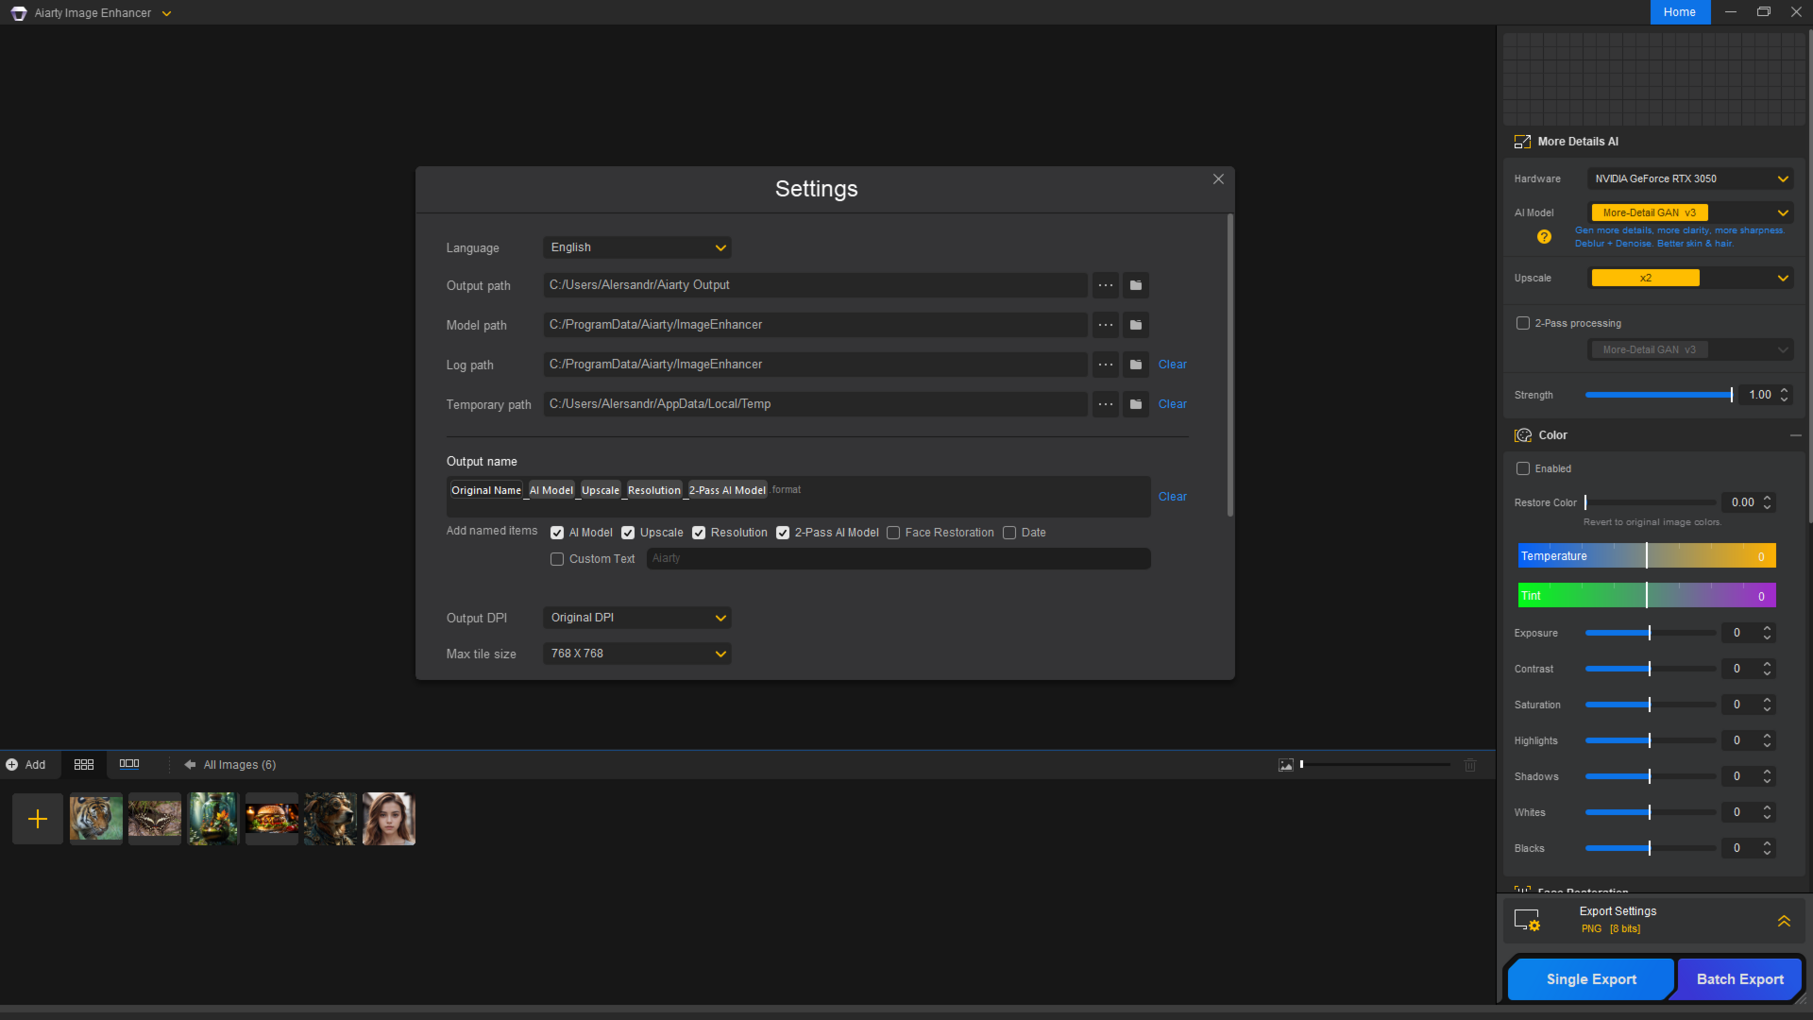Expand the Max tile size dropdown
The image size is (1813, 1020).
(x=637, y=654)
